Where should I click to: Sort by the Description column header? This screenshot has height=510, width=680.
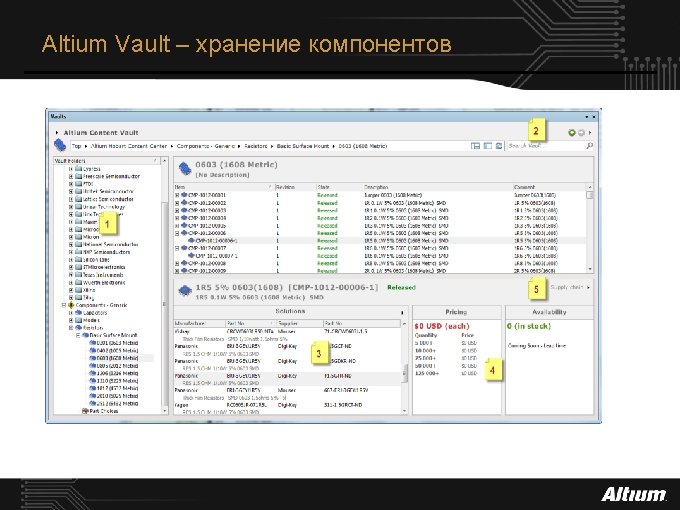[x=437, y=187]
